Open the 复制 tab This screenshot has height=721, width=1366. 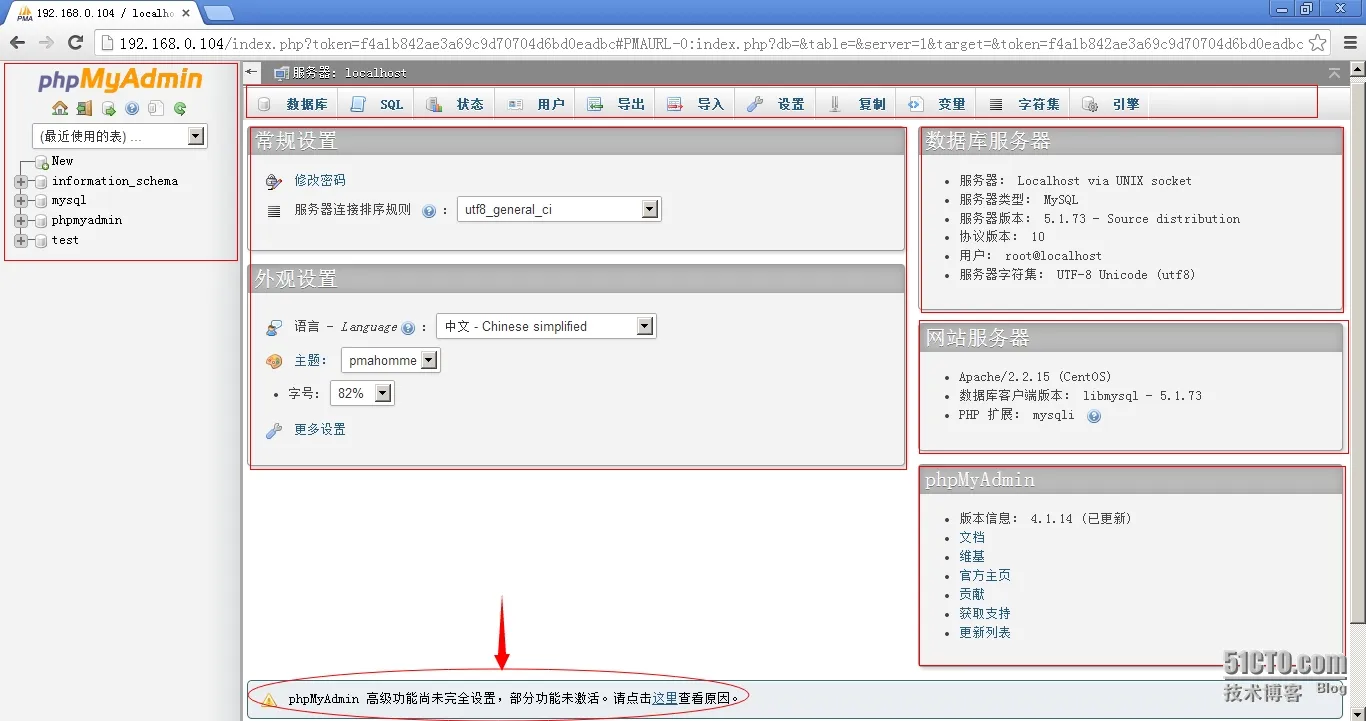tap(857, 104)
